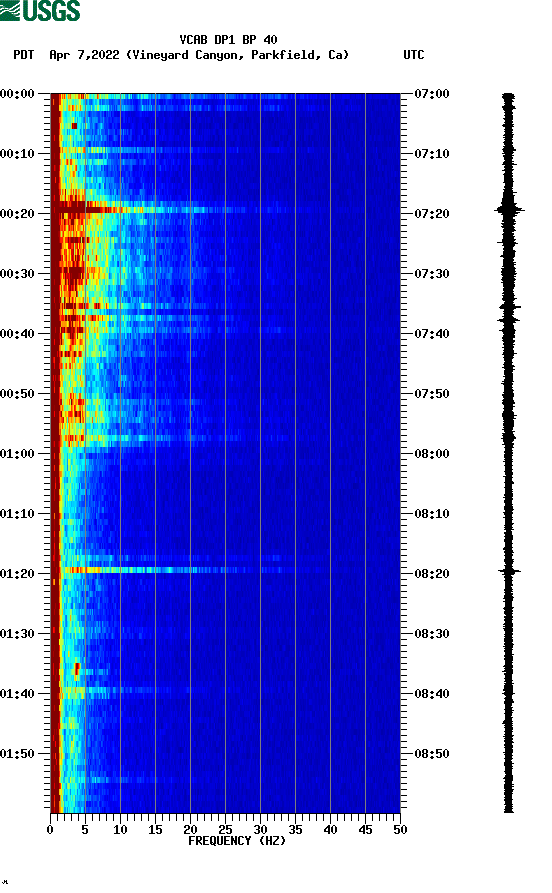Click the 01:10 PDT time label
552x893 pixels.
pos(17,513)
